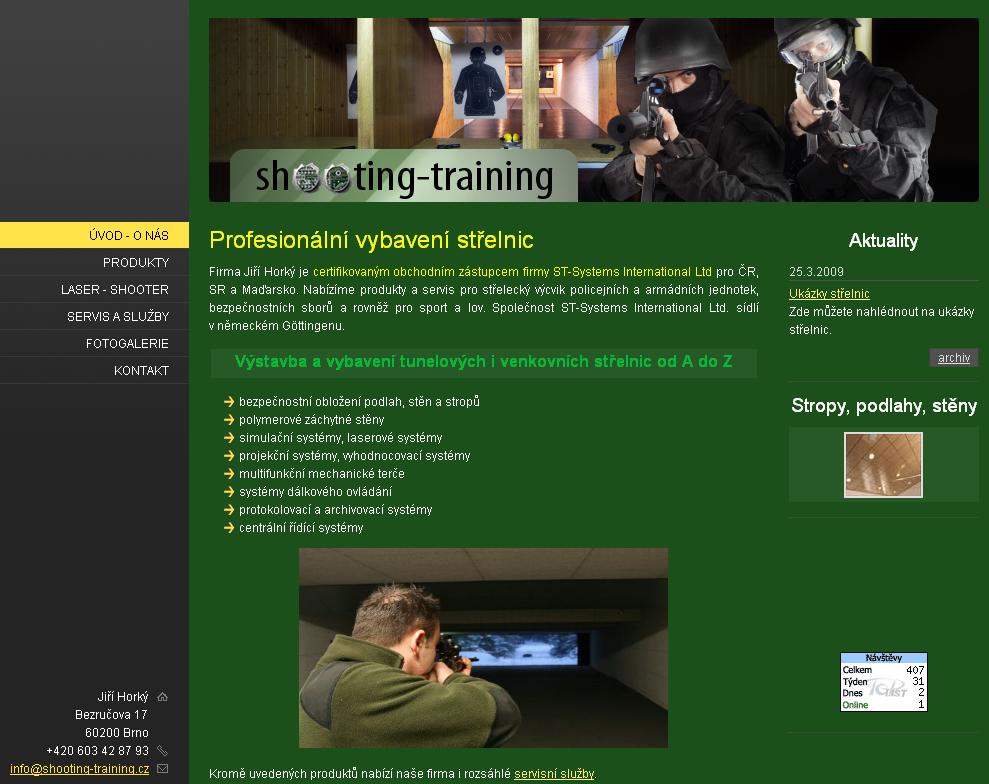Click the photo of man aiming rifle
989x784 pixels.
click(x=483, y=648)
